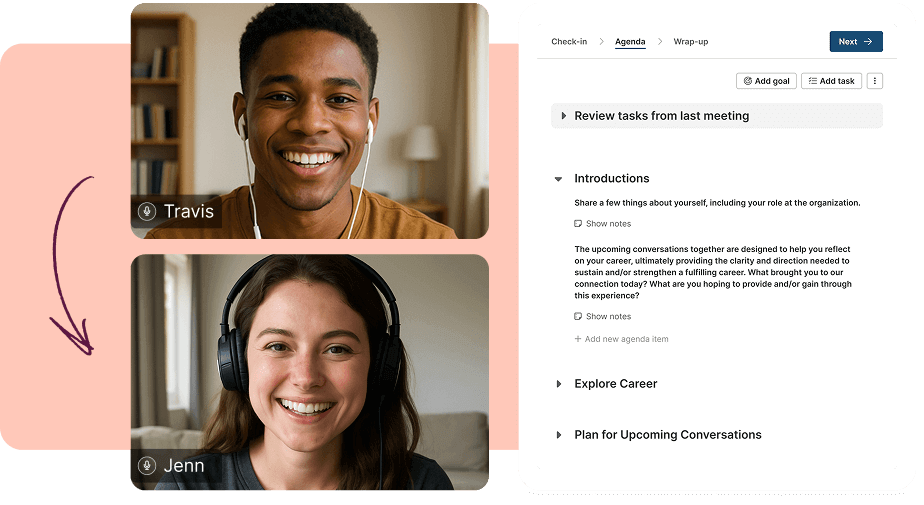Click the Add task button
The height and width of the screenshot is (505, 924).
[x=831, y=81]
